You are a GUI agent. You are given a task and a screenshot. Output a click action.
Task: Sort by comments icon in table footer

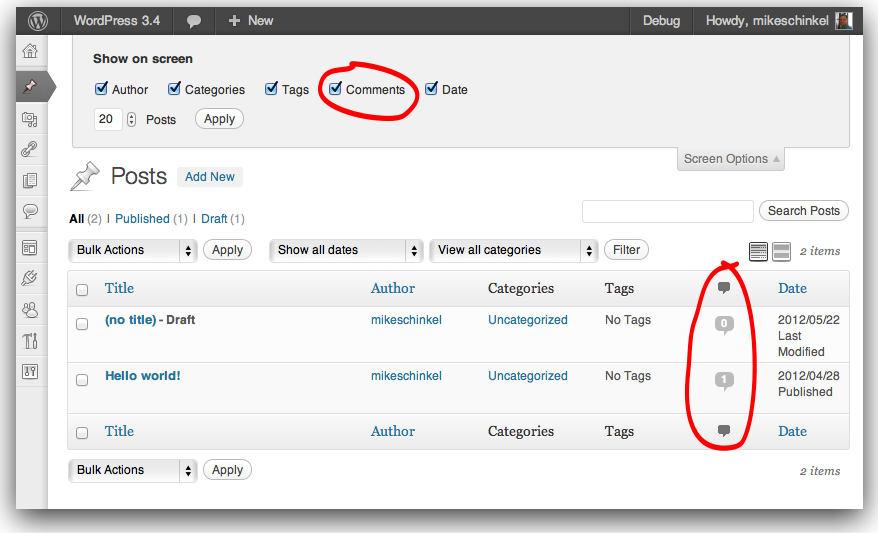pyautogui.click(x=724, y=431)
